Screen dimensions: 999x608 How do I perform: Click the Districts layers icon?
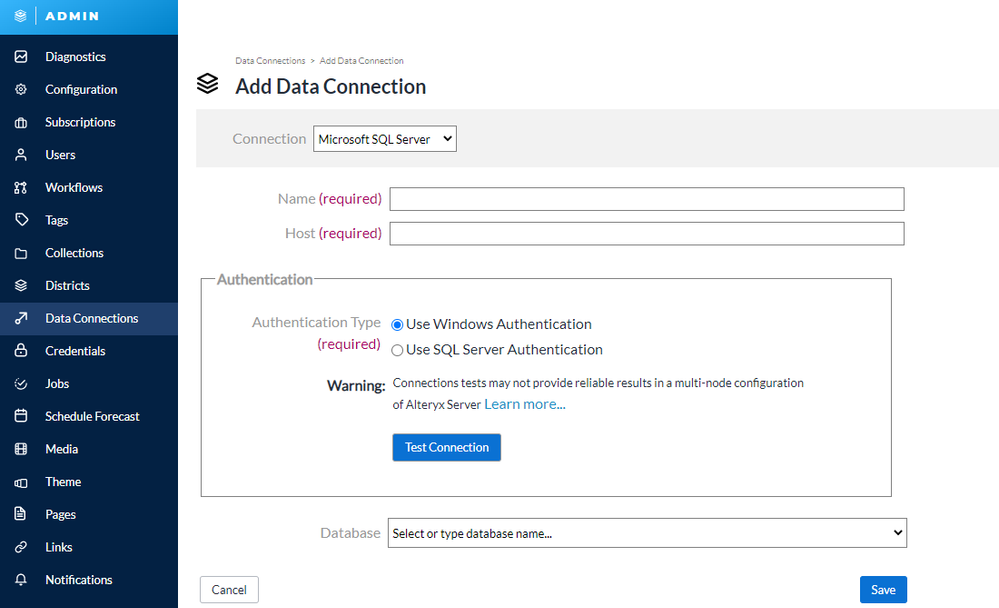[21, 286]
